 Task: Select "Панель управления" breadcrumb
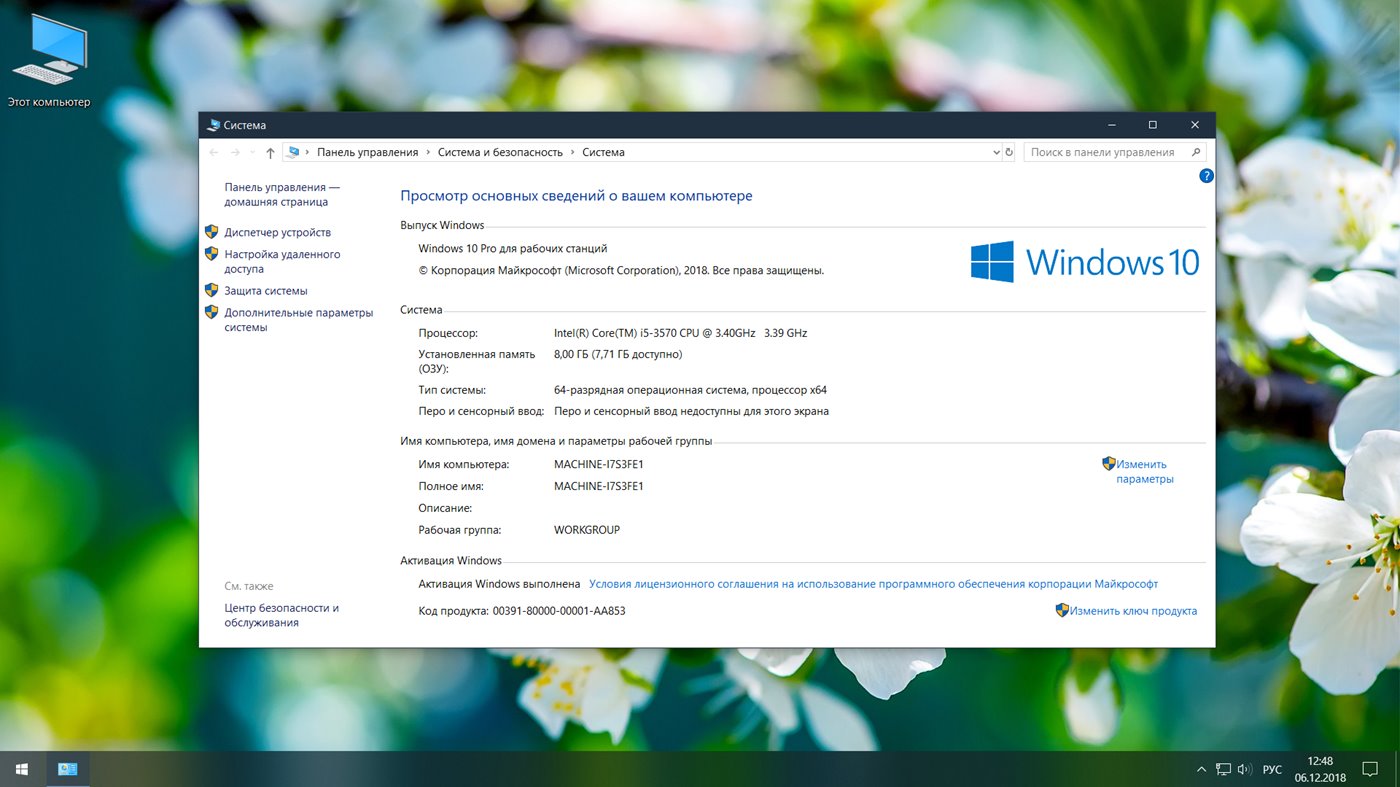(x=368, y=152)
